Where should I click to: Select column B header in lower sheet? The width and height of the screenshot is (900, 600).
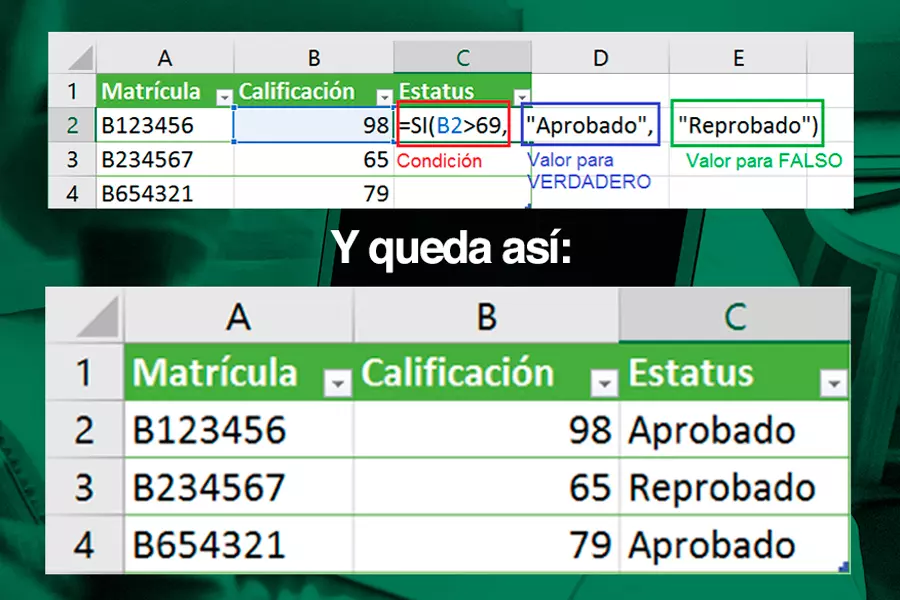[x=487, y=316]
